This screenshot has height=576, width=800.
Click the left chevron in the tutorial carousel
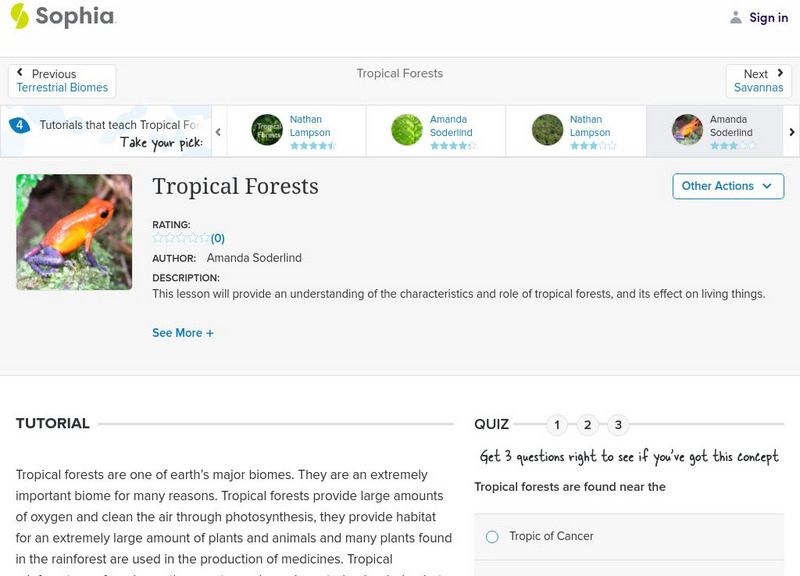(x=218, y=131)
